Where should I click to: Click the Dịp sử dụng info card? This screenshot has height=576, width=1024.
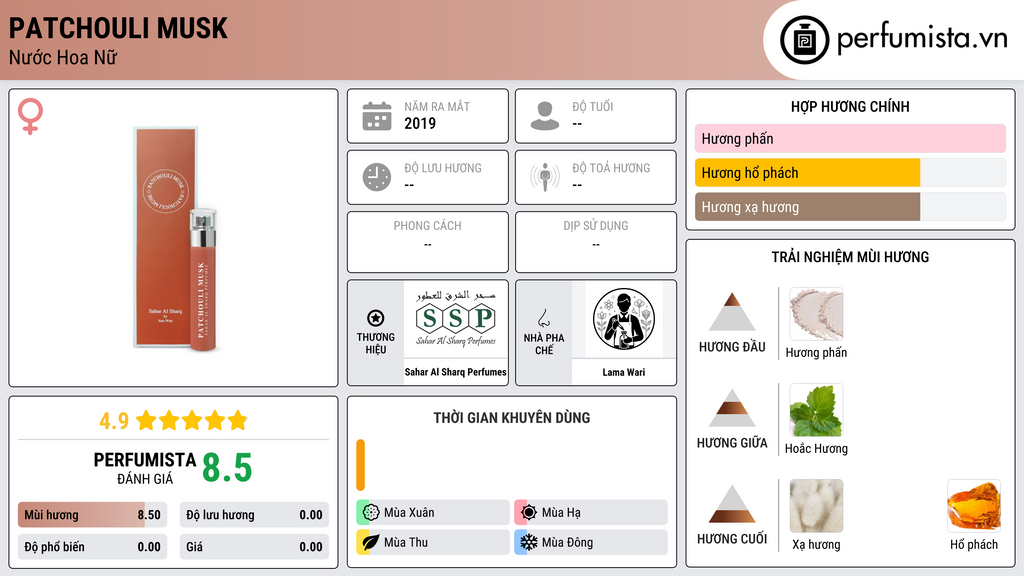[596, 242]
